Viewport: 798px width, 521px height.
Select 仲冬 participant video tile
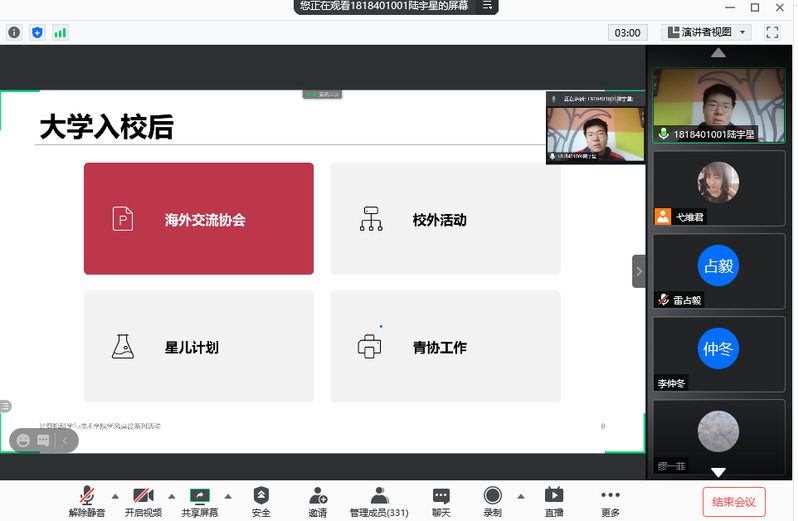718,354
